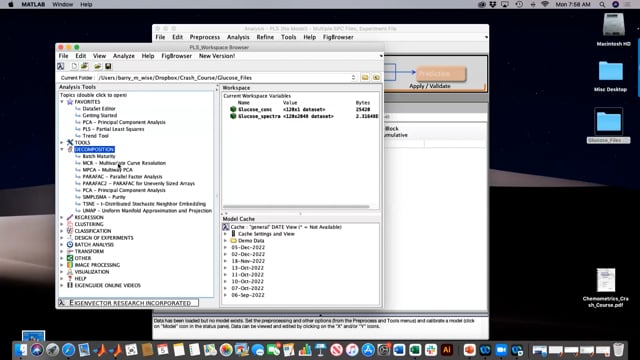
Task: Click the Eigenvector logo toolbar icon
Action: [x=61, y=66]
